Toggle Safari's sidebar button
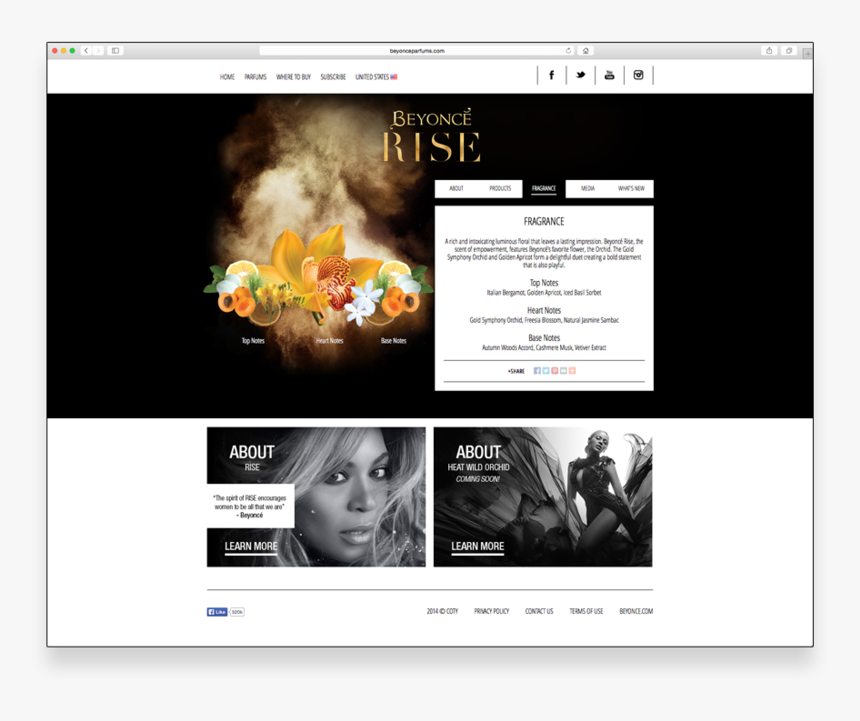This screenshot has width=860, height=721. click(115, 50)
